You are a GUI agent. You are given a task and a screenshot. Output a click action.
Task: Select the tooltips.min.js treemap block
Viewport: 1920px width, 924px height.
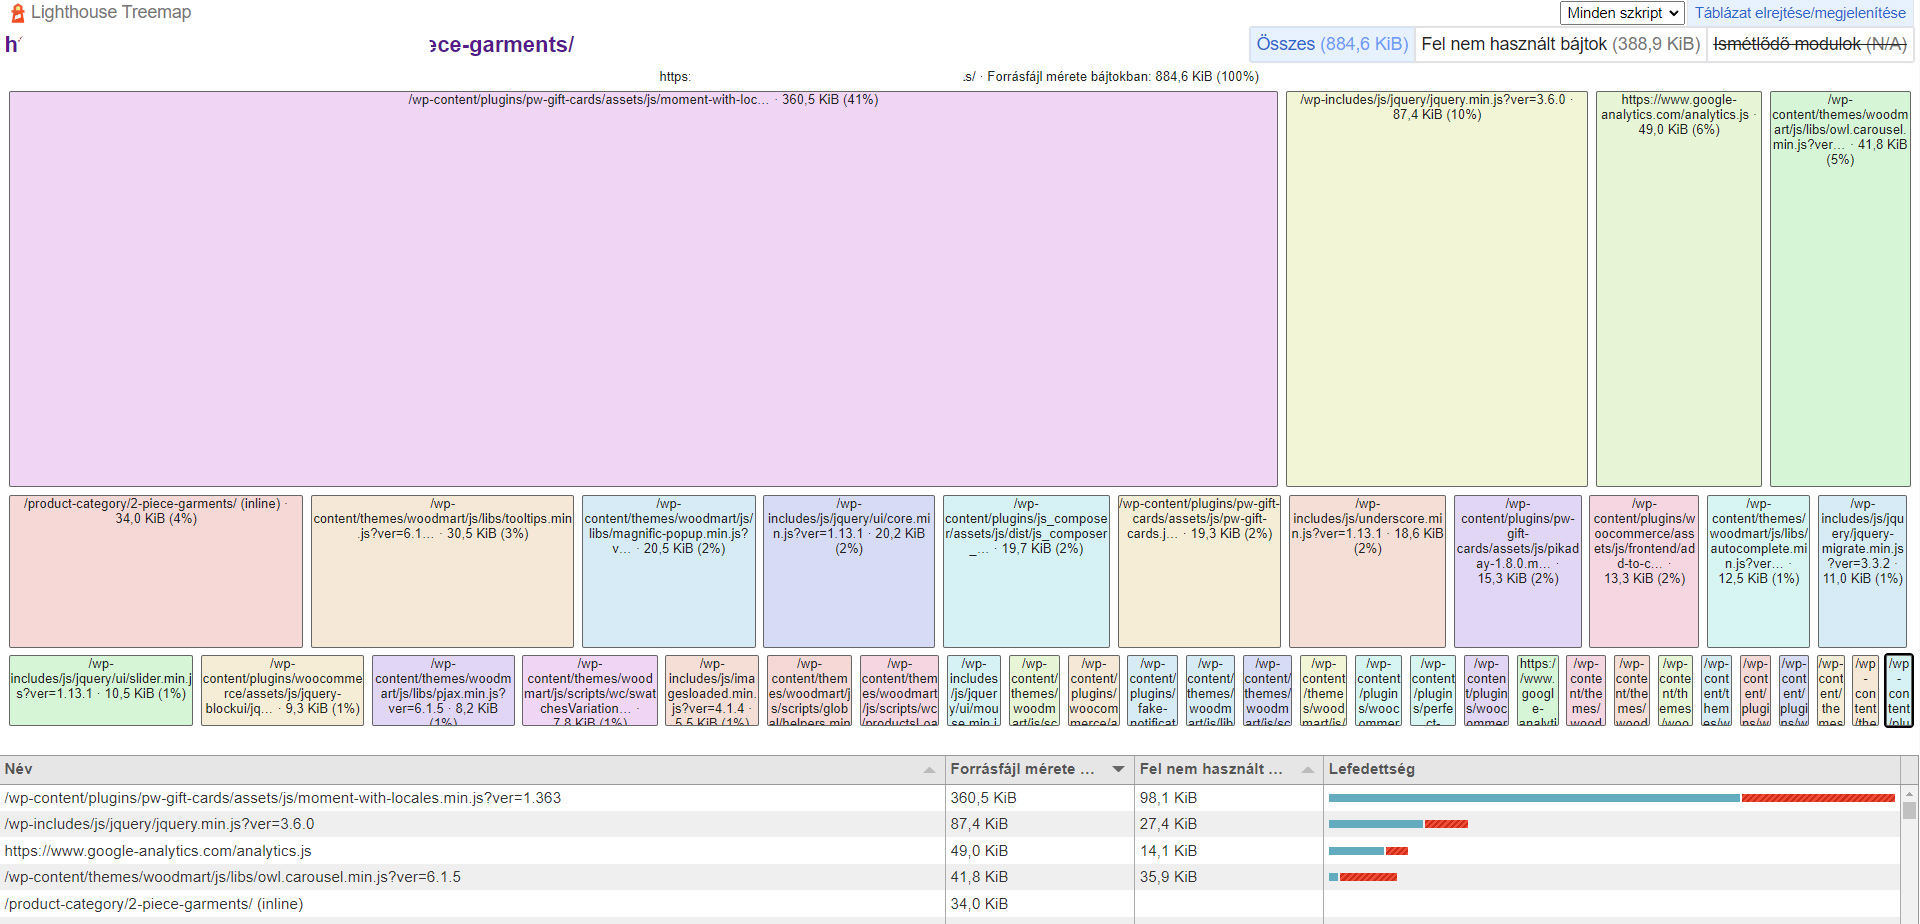point(442,571)
